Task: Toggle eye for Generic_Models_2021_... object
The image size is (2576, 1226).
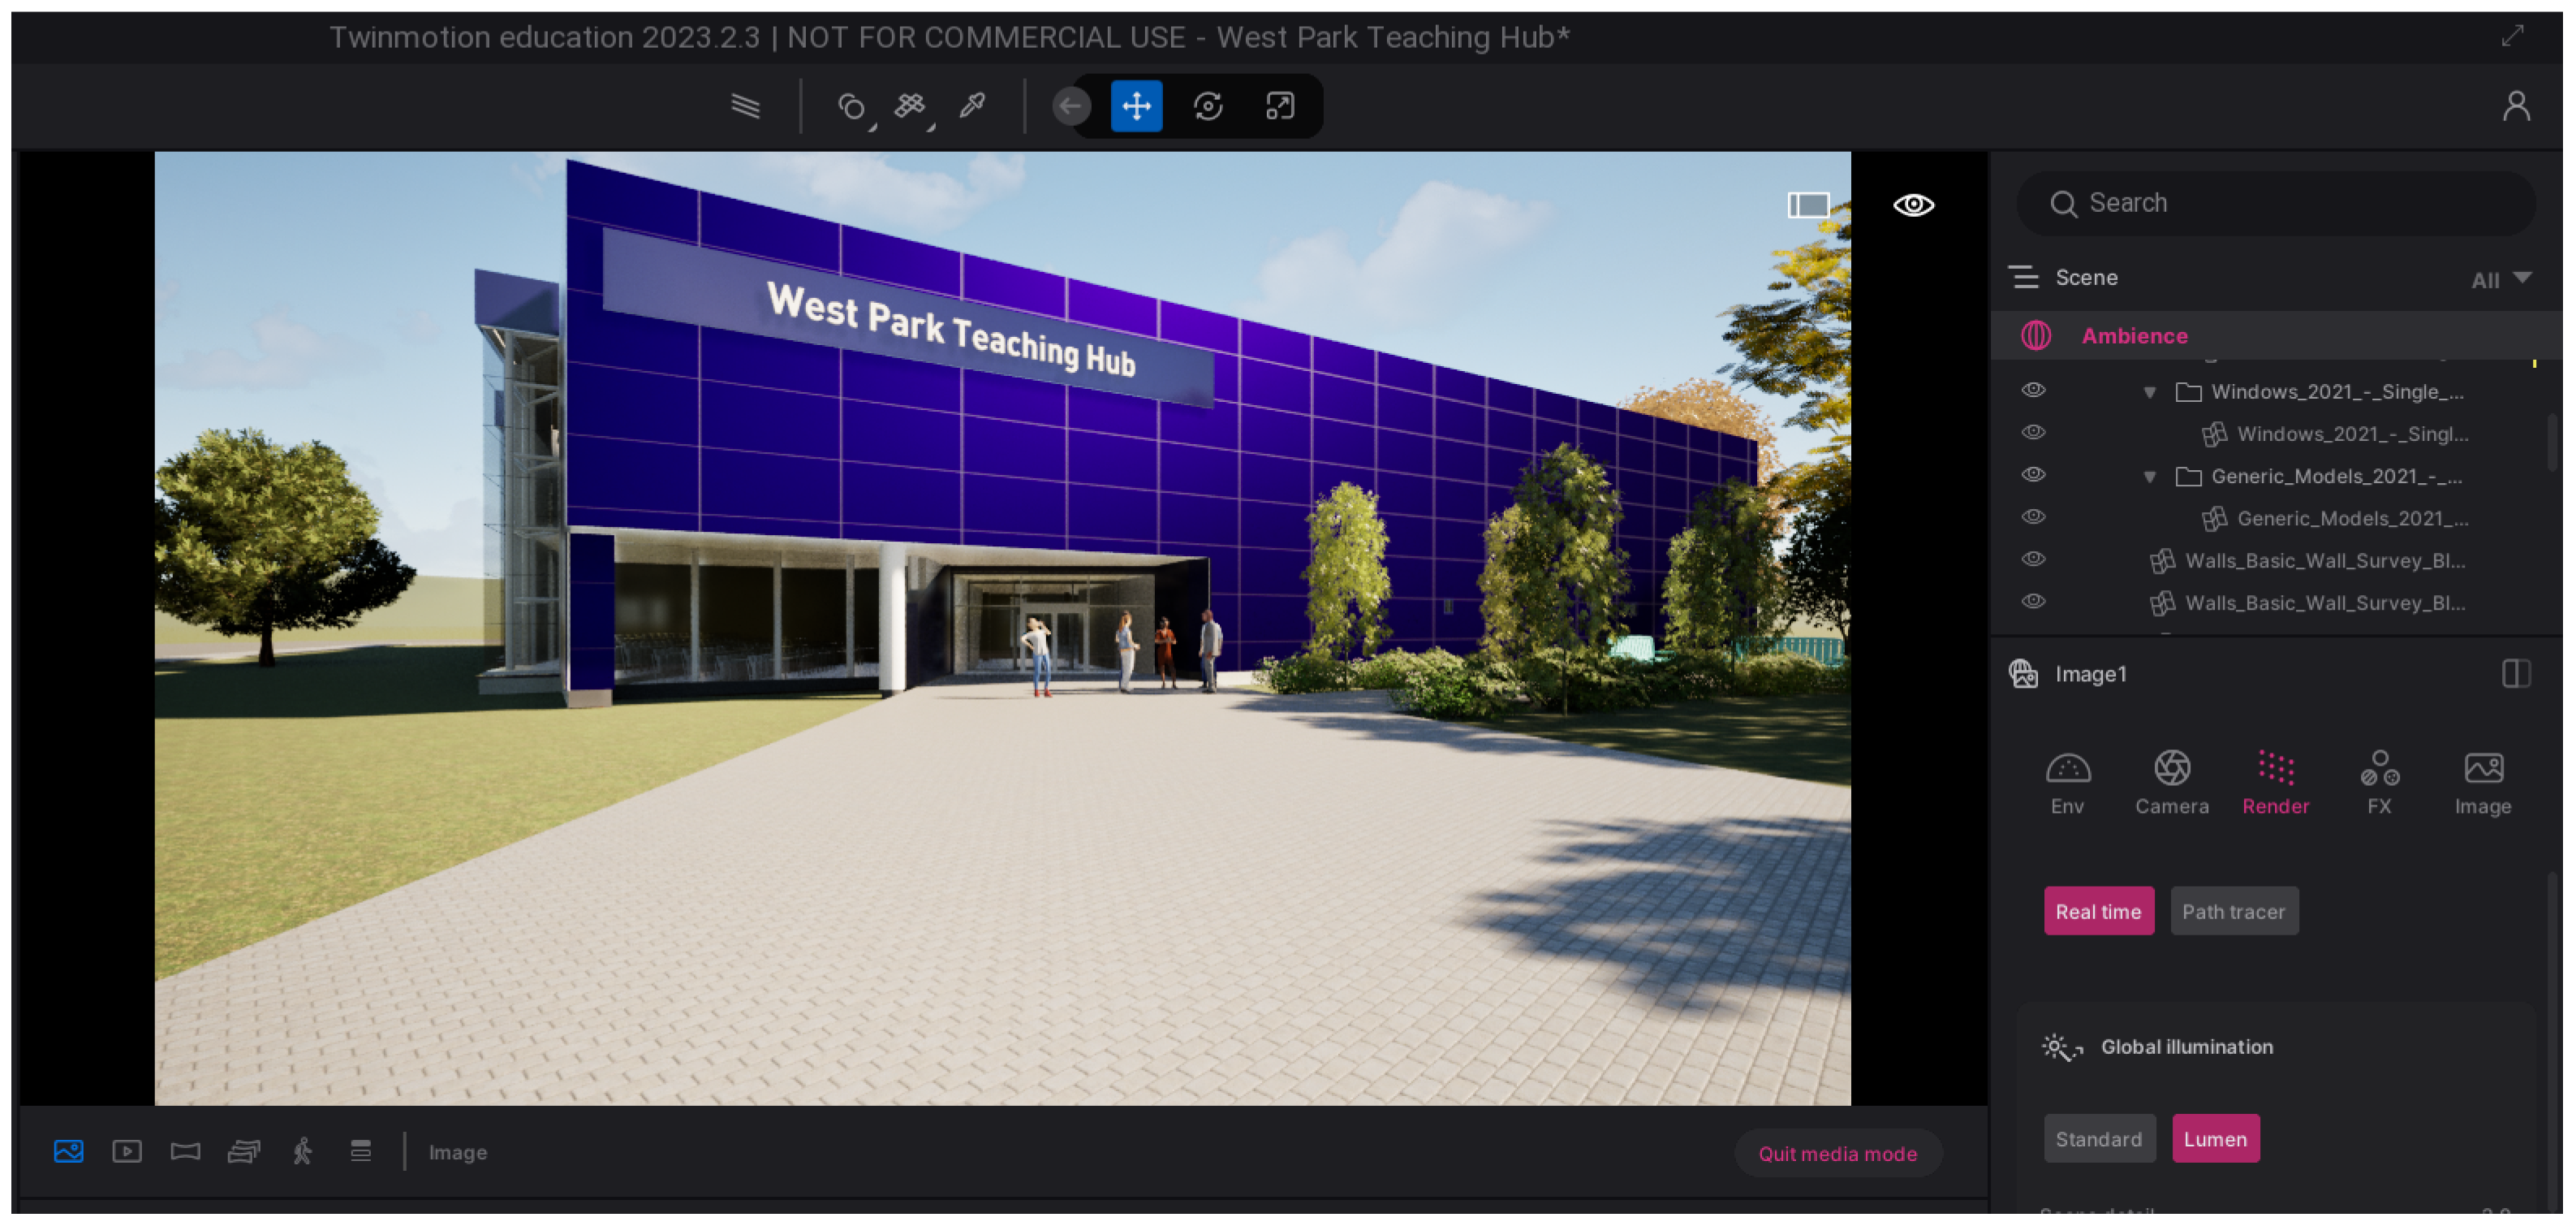Action: click(2033, 516)
